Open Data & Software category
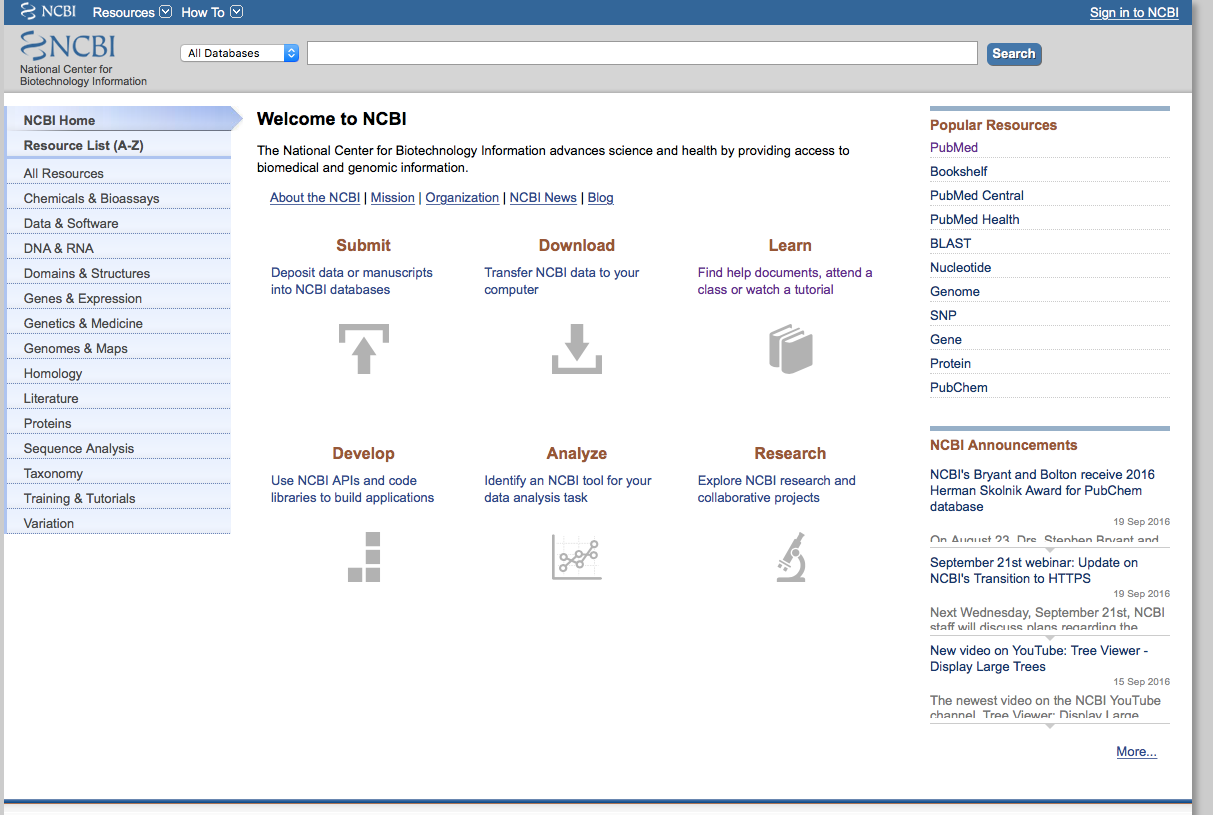Screen dimensions: 1213x815 [x=118, y=223]
